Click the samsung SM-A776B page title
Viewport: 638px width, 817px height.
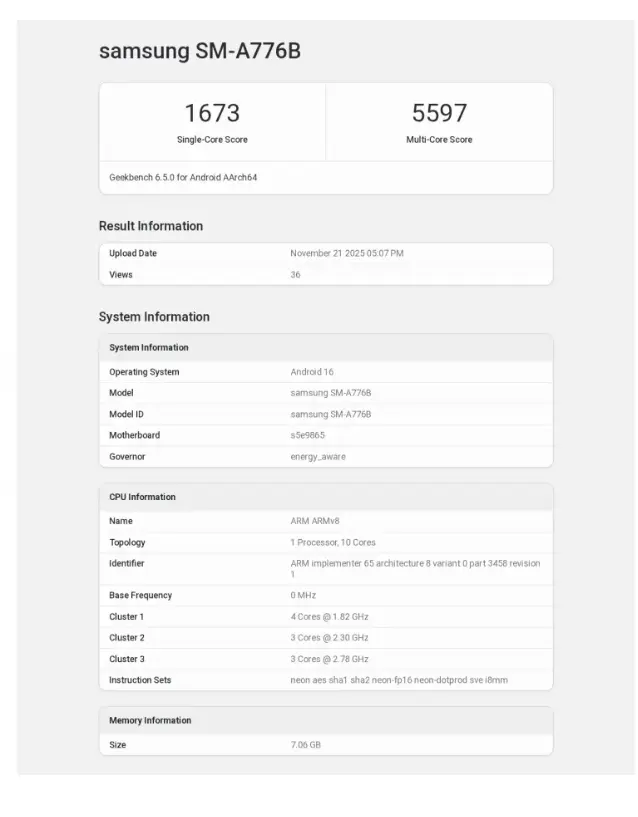[x=199, y=51]
